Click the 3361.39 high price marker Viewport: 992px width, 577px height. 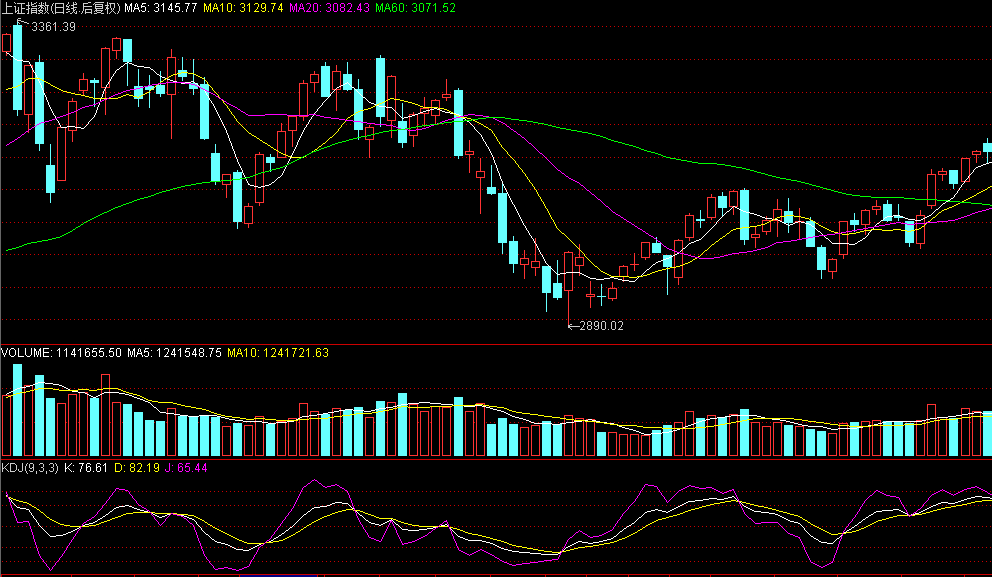[53, 27]
